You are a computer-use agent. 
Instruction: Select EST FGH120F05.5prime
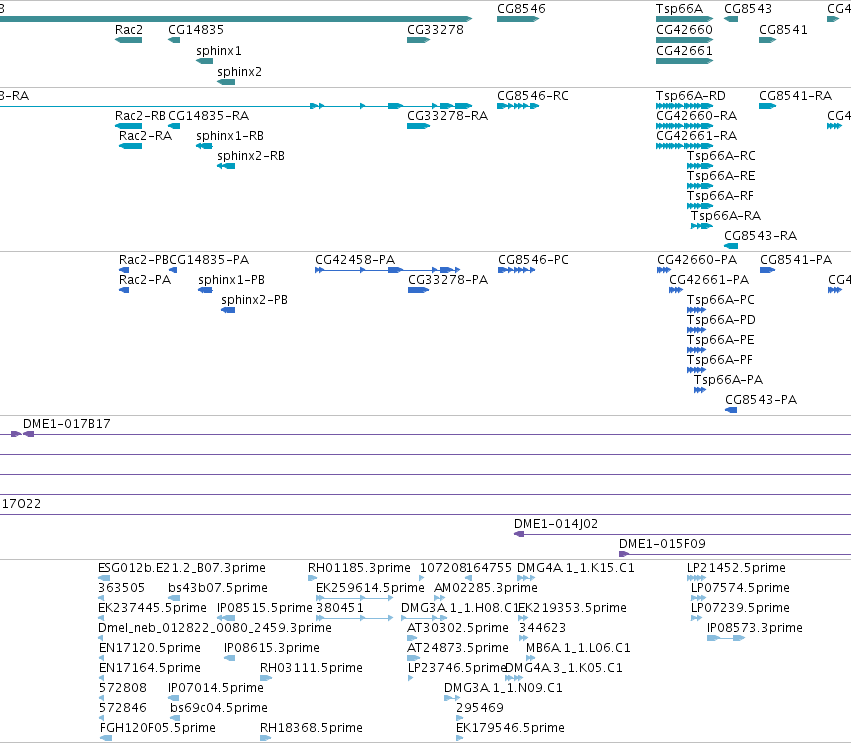106,738
